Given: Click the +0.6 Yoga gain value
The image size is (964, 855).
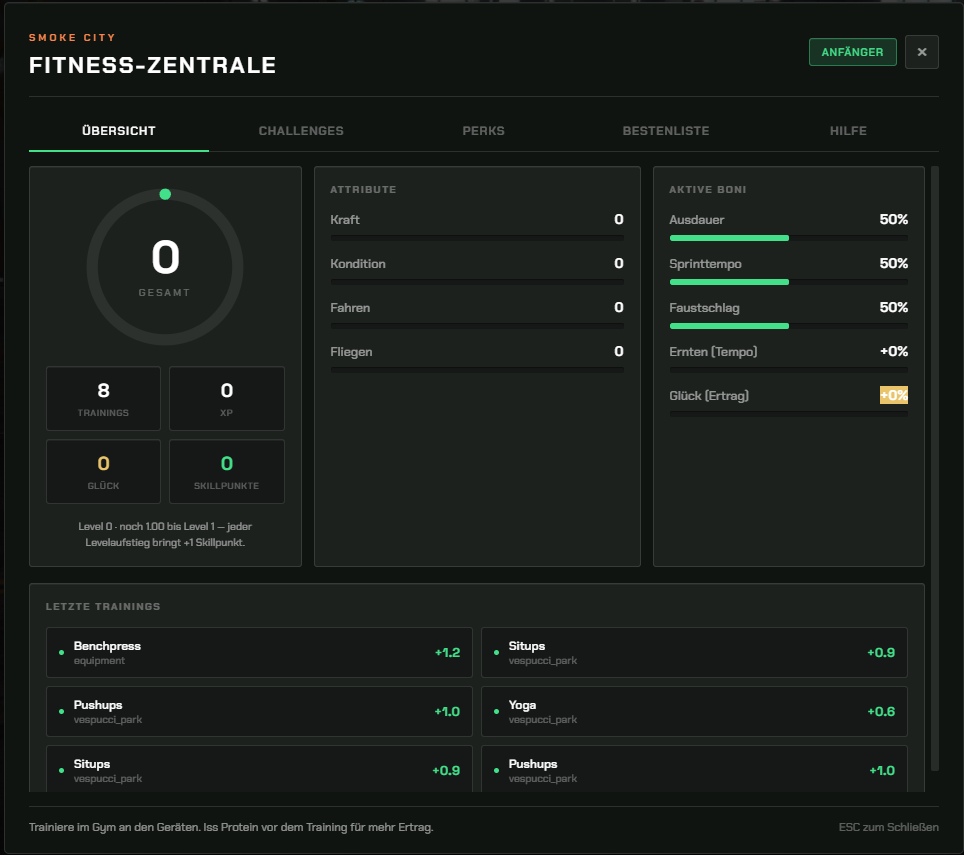Looking at the screenshot, I should 881,712.
